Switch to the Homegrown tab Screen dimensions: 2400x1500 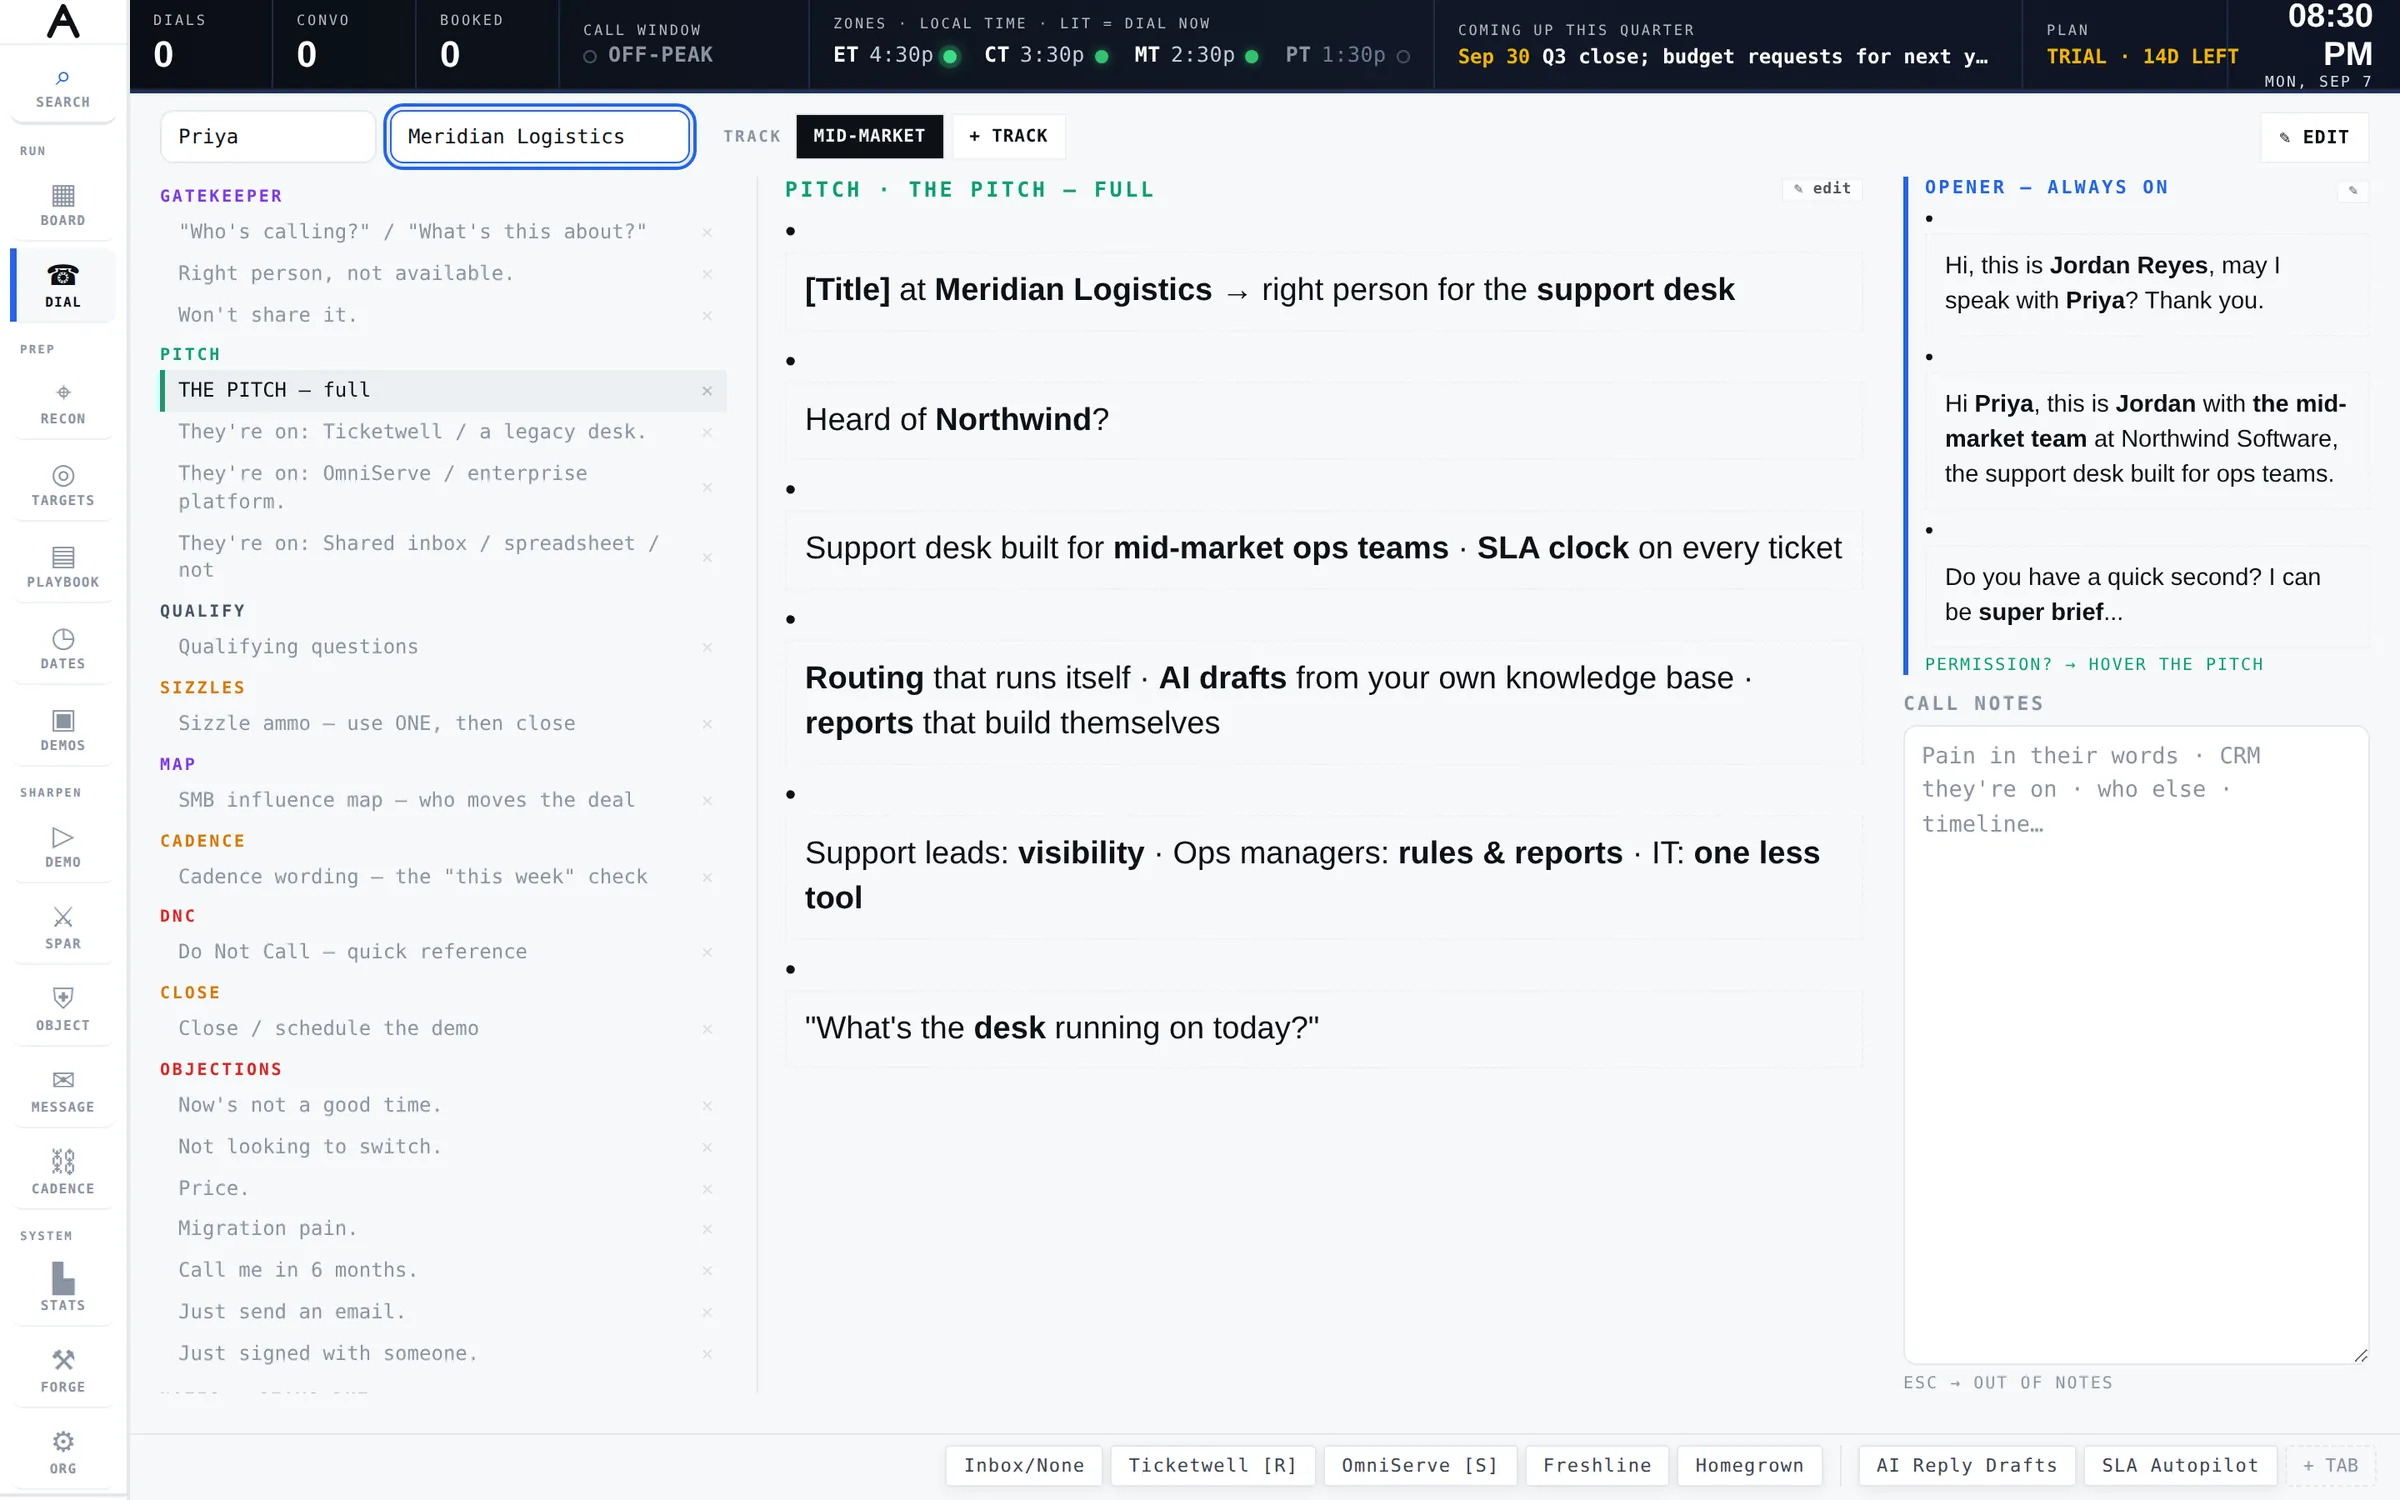tap(1749, 1465)
